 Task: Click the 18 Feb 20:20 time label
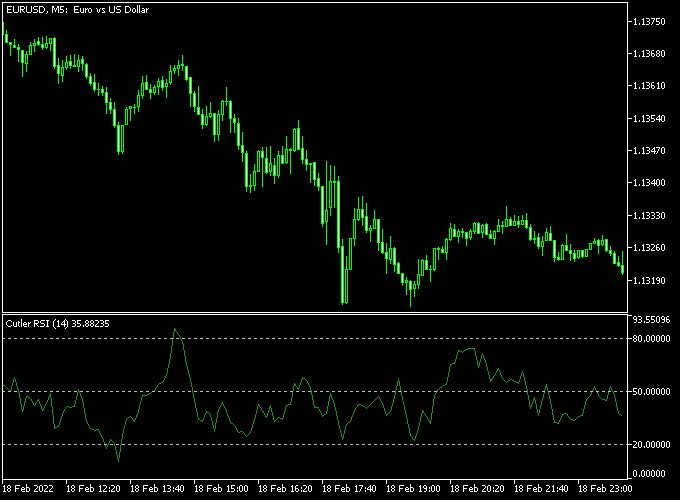477,489
